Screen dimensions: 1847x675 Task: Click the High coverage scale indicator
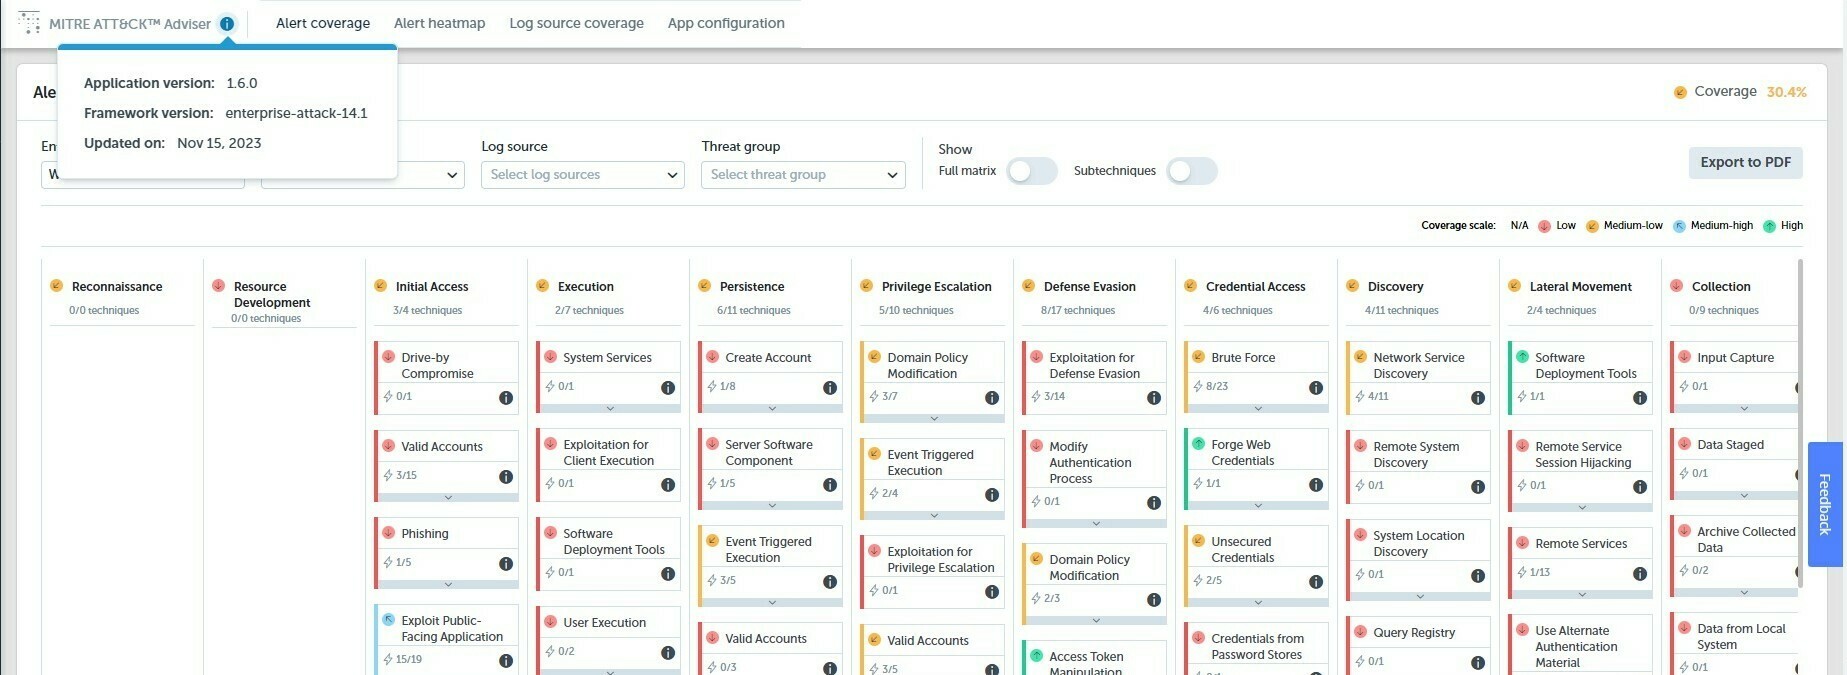pos(1783,226)
